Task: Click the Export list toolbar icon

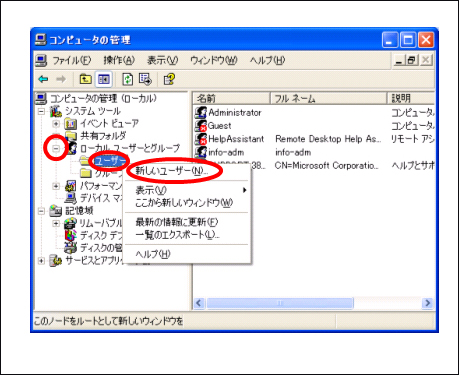Action: [145, 79]
